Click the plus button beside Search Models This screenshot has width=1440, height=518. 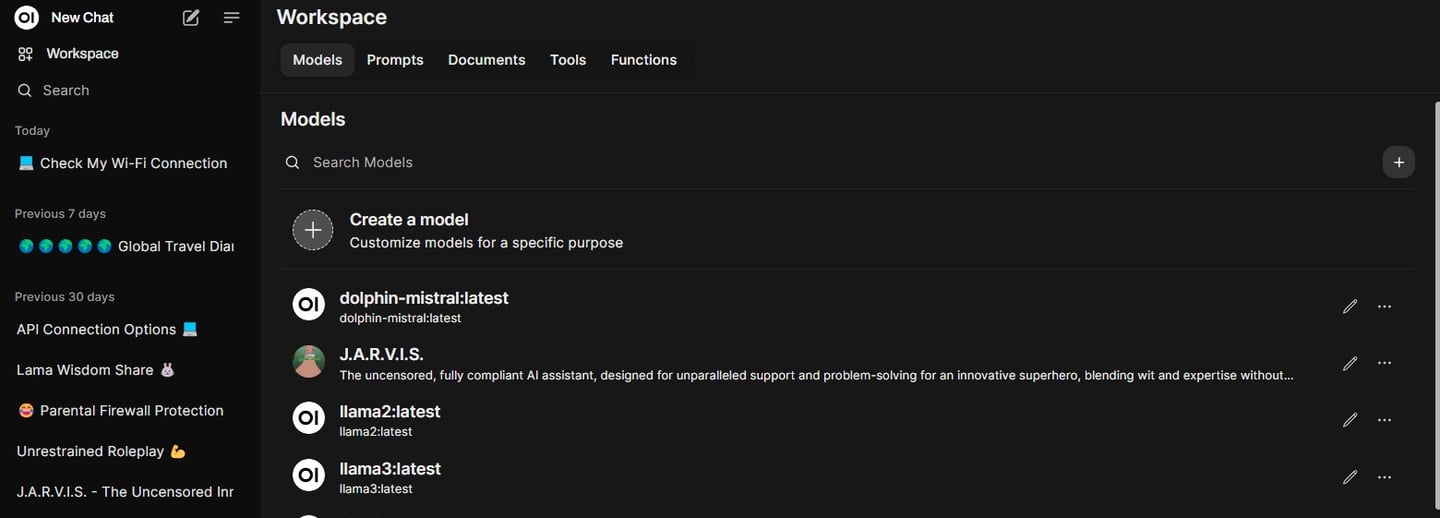tap(1398, 162)
